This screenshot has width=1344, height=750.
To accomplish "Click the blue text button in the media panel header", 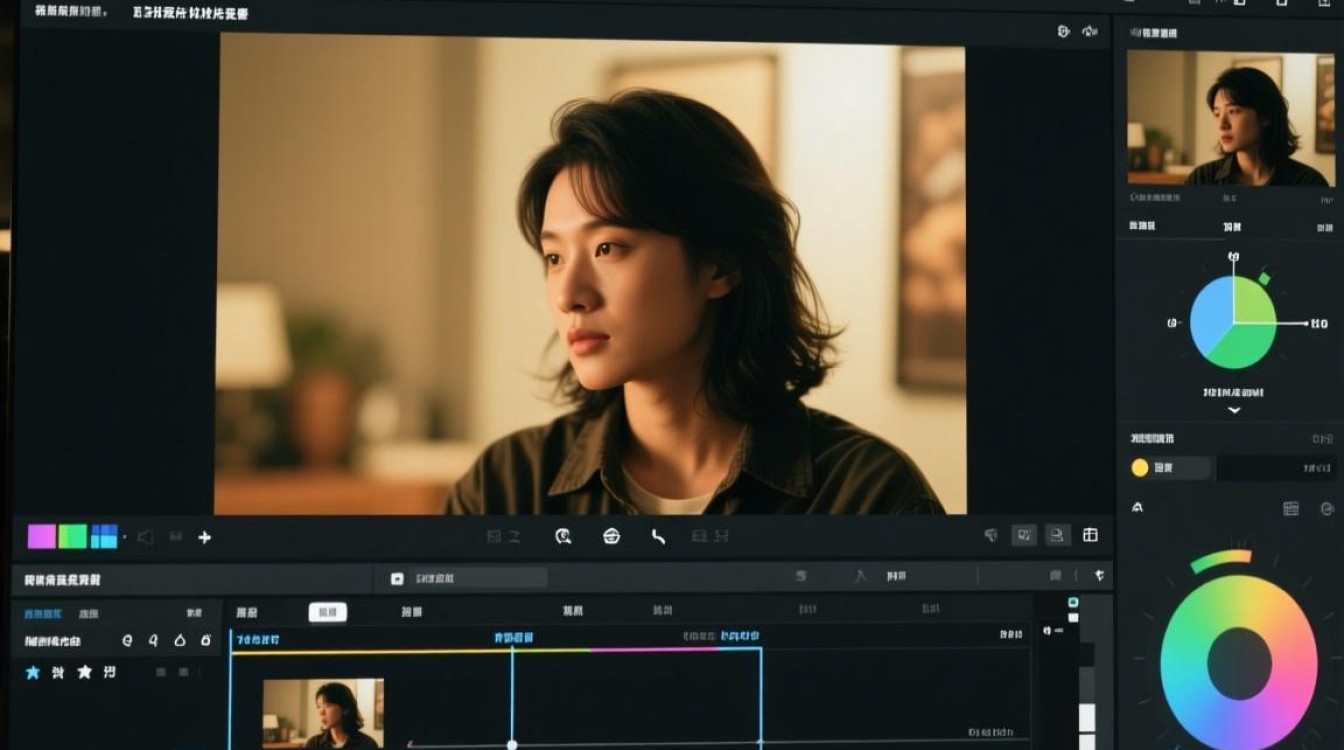I will [43, 614].
